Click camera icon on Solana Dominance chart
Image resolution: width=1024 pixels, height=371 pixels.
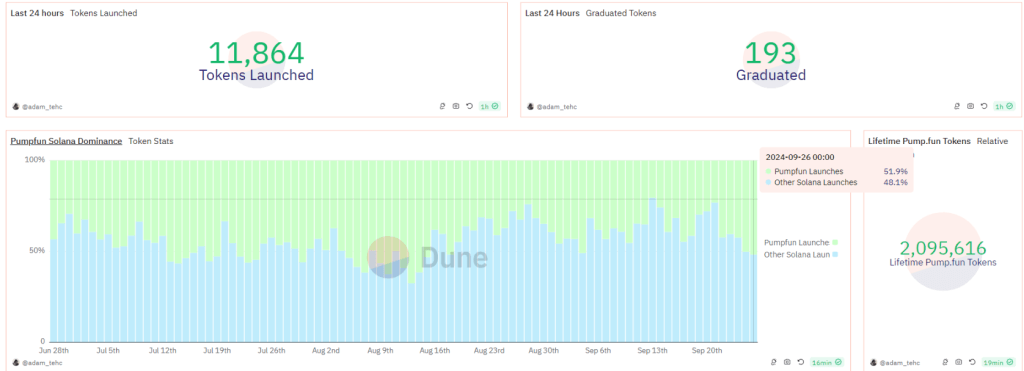tap(787, 361)
